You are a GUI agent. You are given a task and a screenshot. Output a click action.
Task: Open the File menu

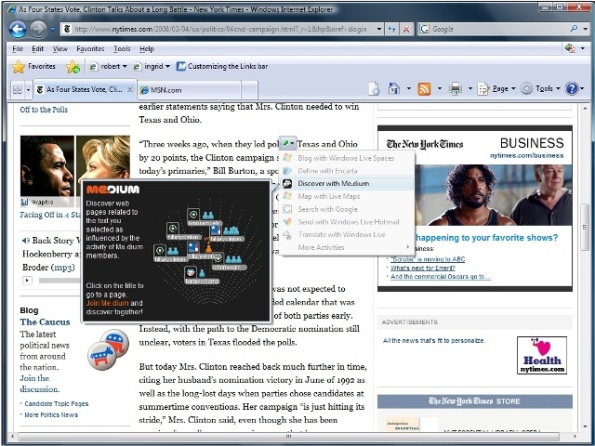tap(17, 49)
